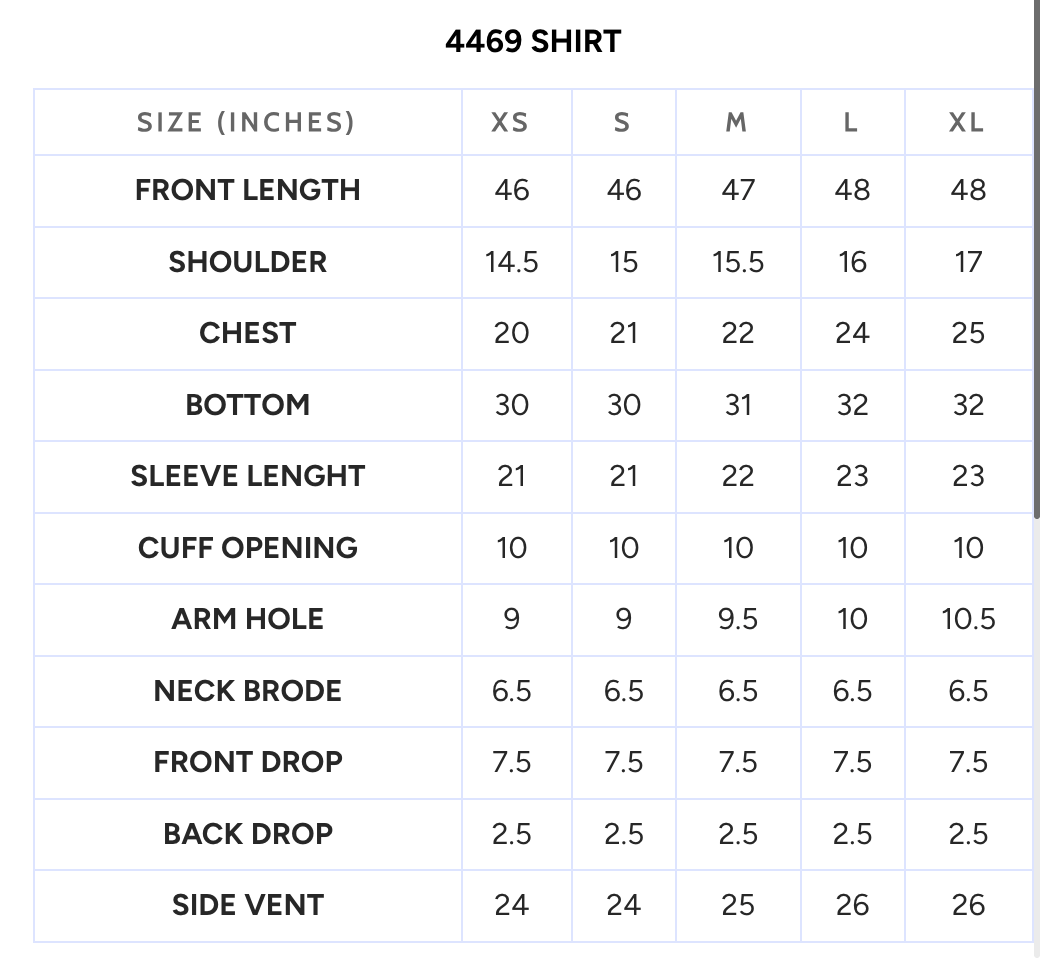Click the XL arm hole value 10.5
This screenshot has width=1056, height=961.
pos(968,620)
